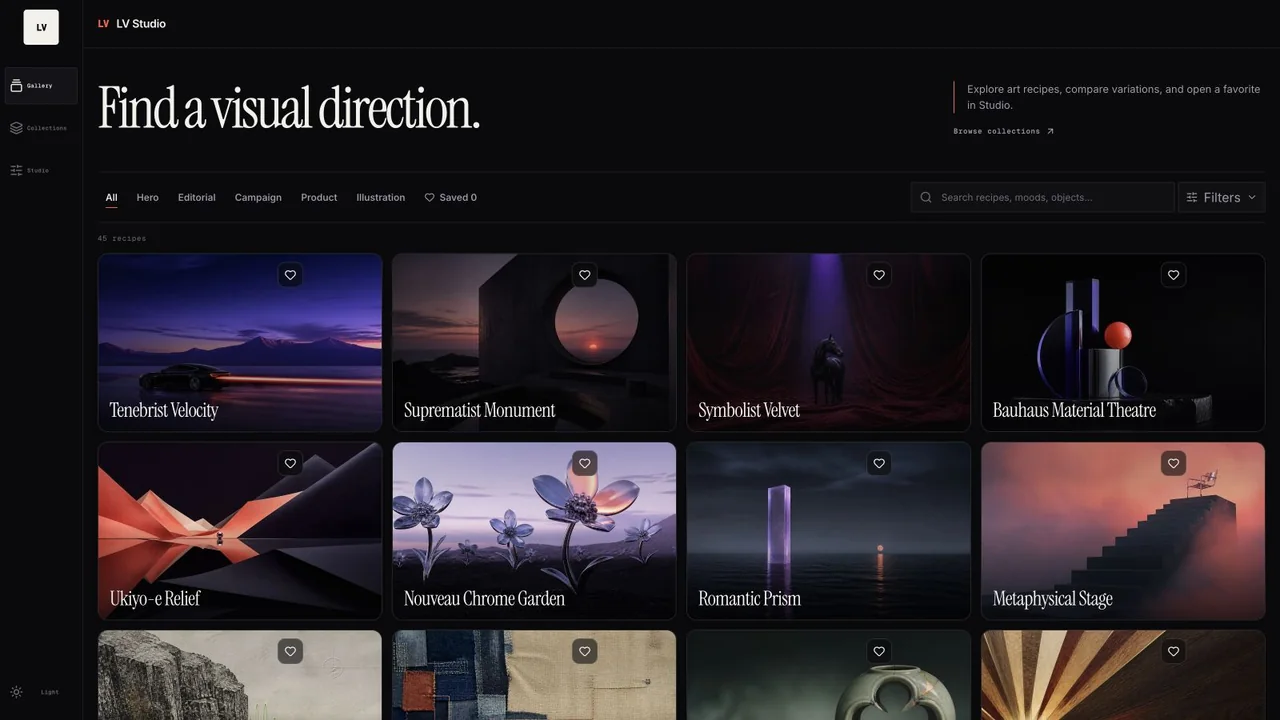The width and height of the screenshot is (1280, 720).
Task: Save the denim patchwork recipe card
Action: click(x=585, y=651)
